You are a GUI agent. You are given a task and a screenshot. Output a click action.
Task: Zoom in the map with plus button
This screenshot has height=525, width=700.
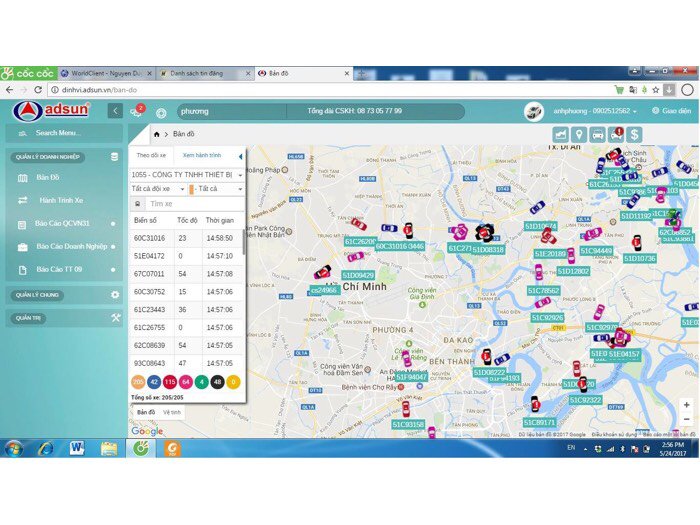tap(687, 404)
